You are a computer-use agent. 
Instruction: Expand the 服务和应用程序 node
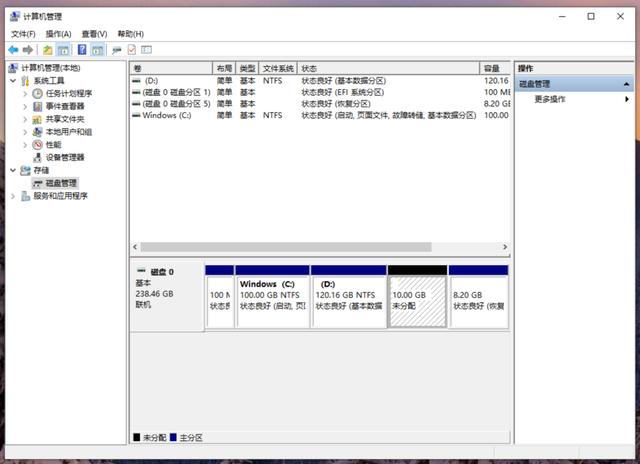pos(13,196)
